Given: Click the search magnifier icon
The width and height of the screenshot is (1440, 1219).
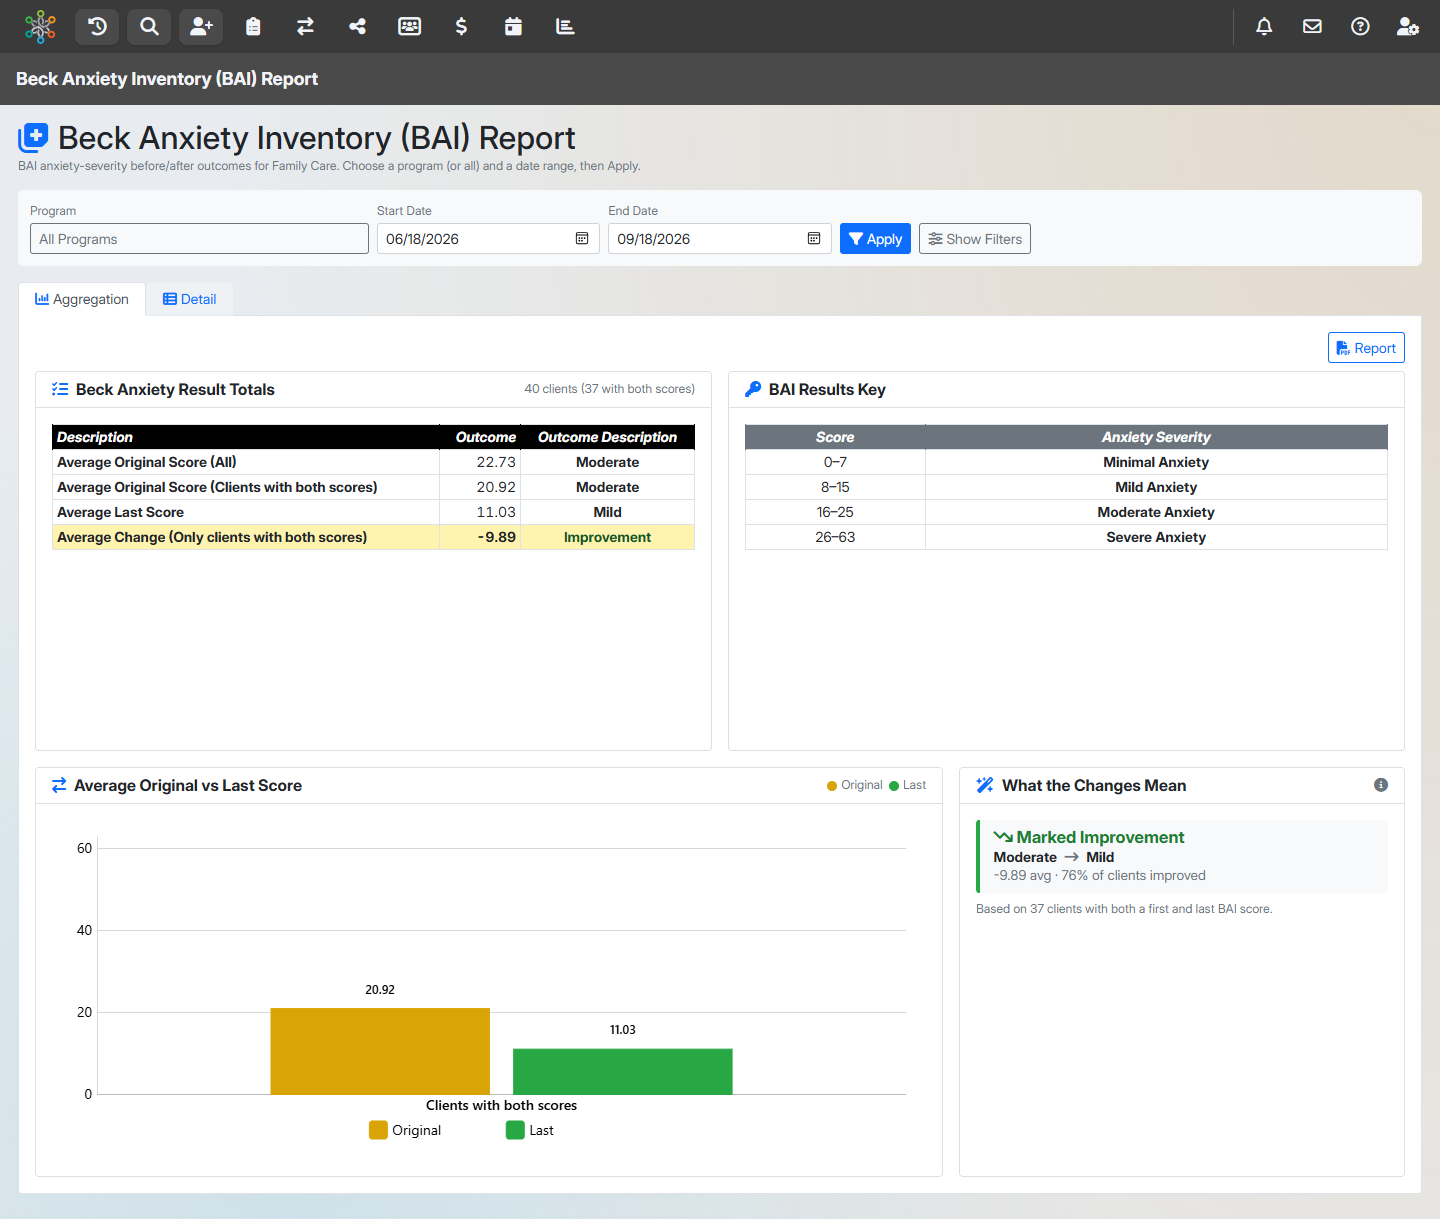Looking at the screenshot, I should (x=149, y=27).
